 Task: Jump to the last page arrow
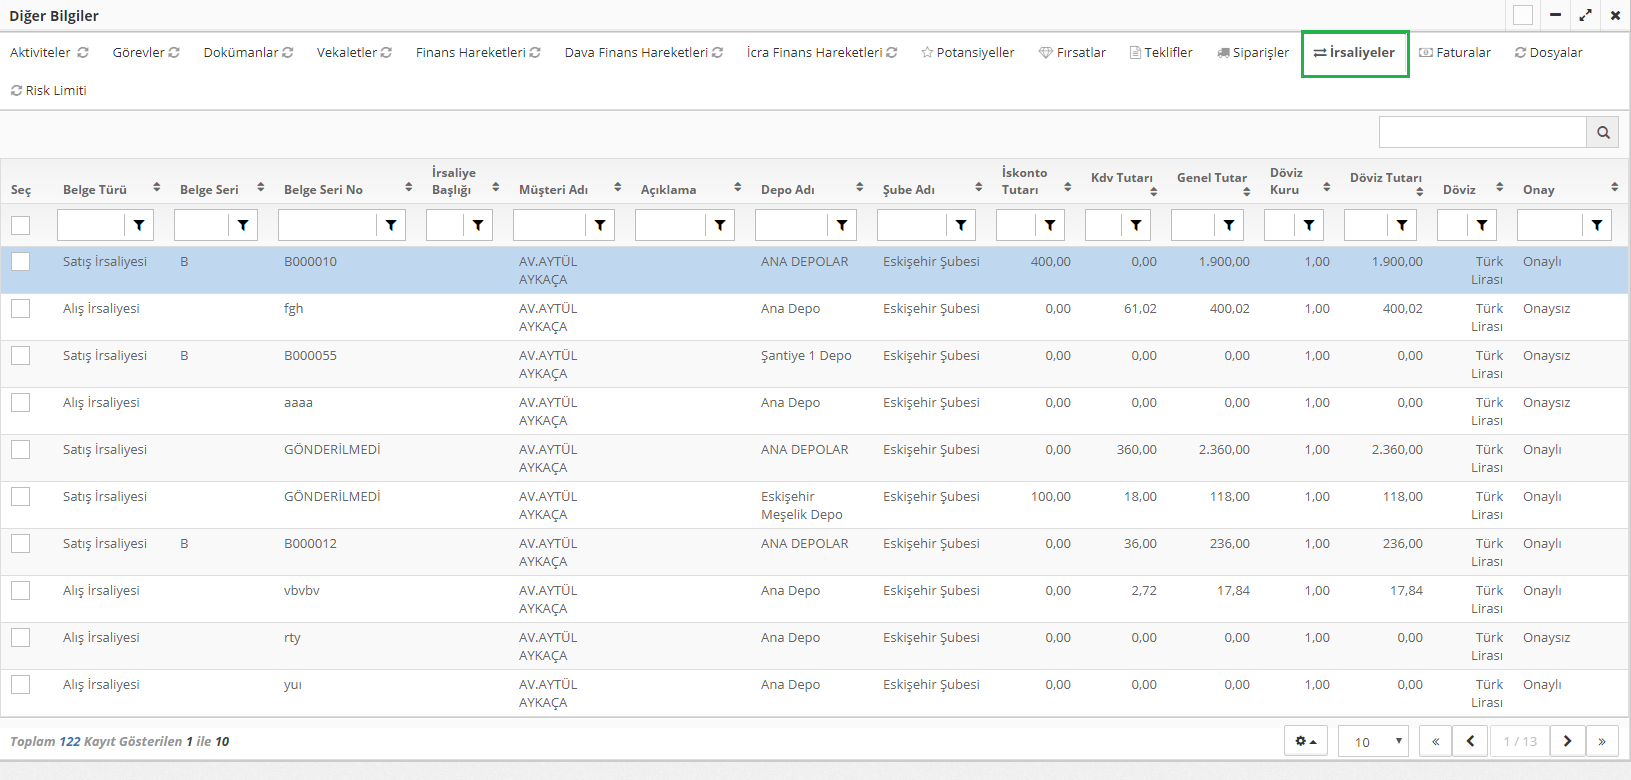pos(1602,741)
